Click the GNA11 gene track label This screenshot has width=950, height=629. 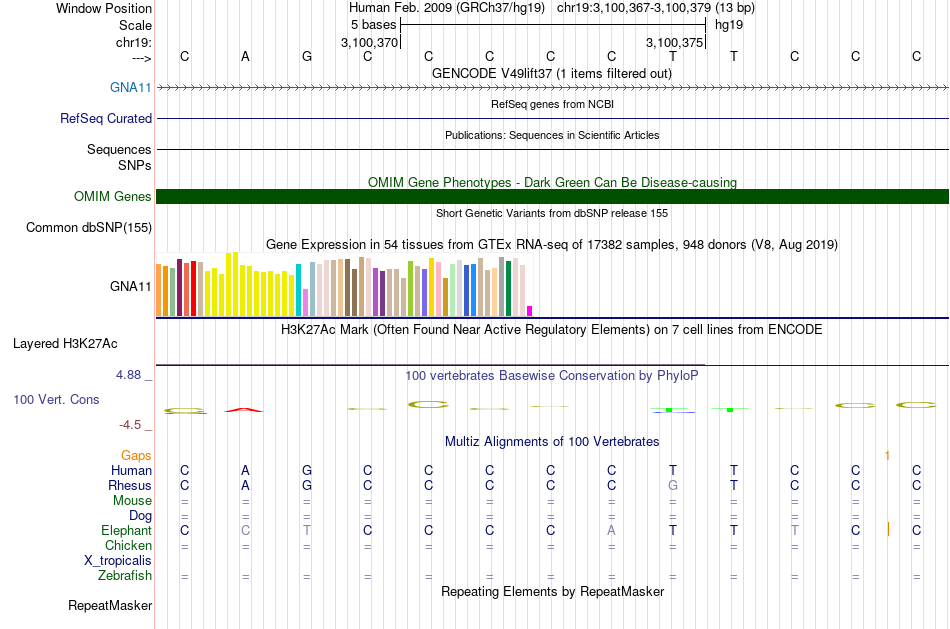pyautogui.click(x=130, y=87)
